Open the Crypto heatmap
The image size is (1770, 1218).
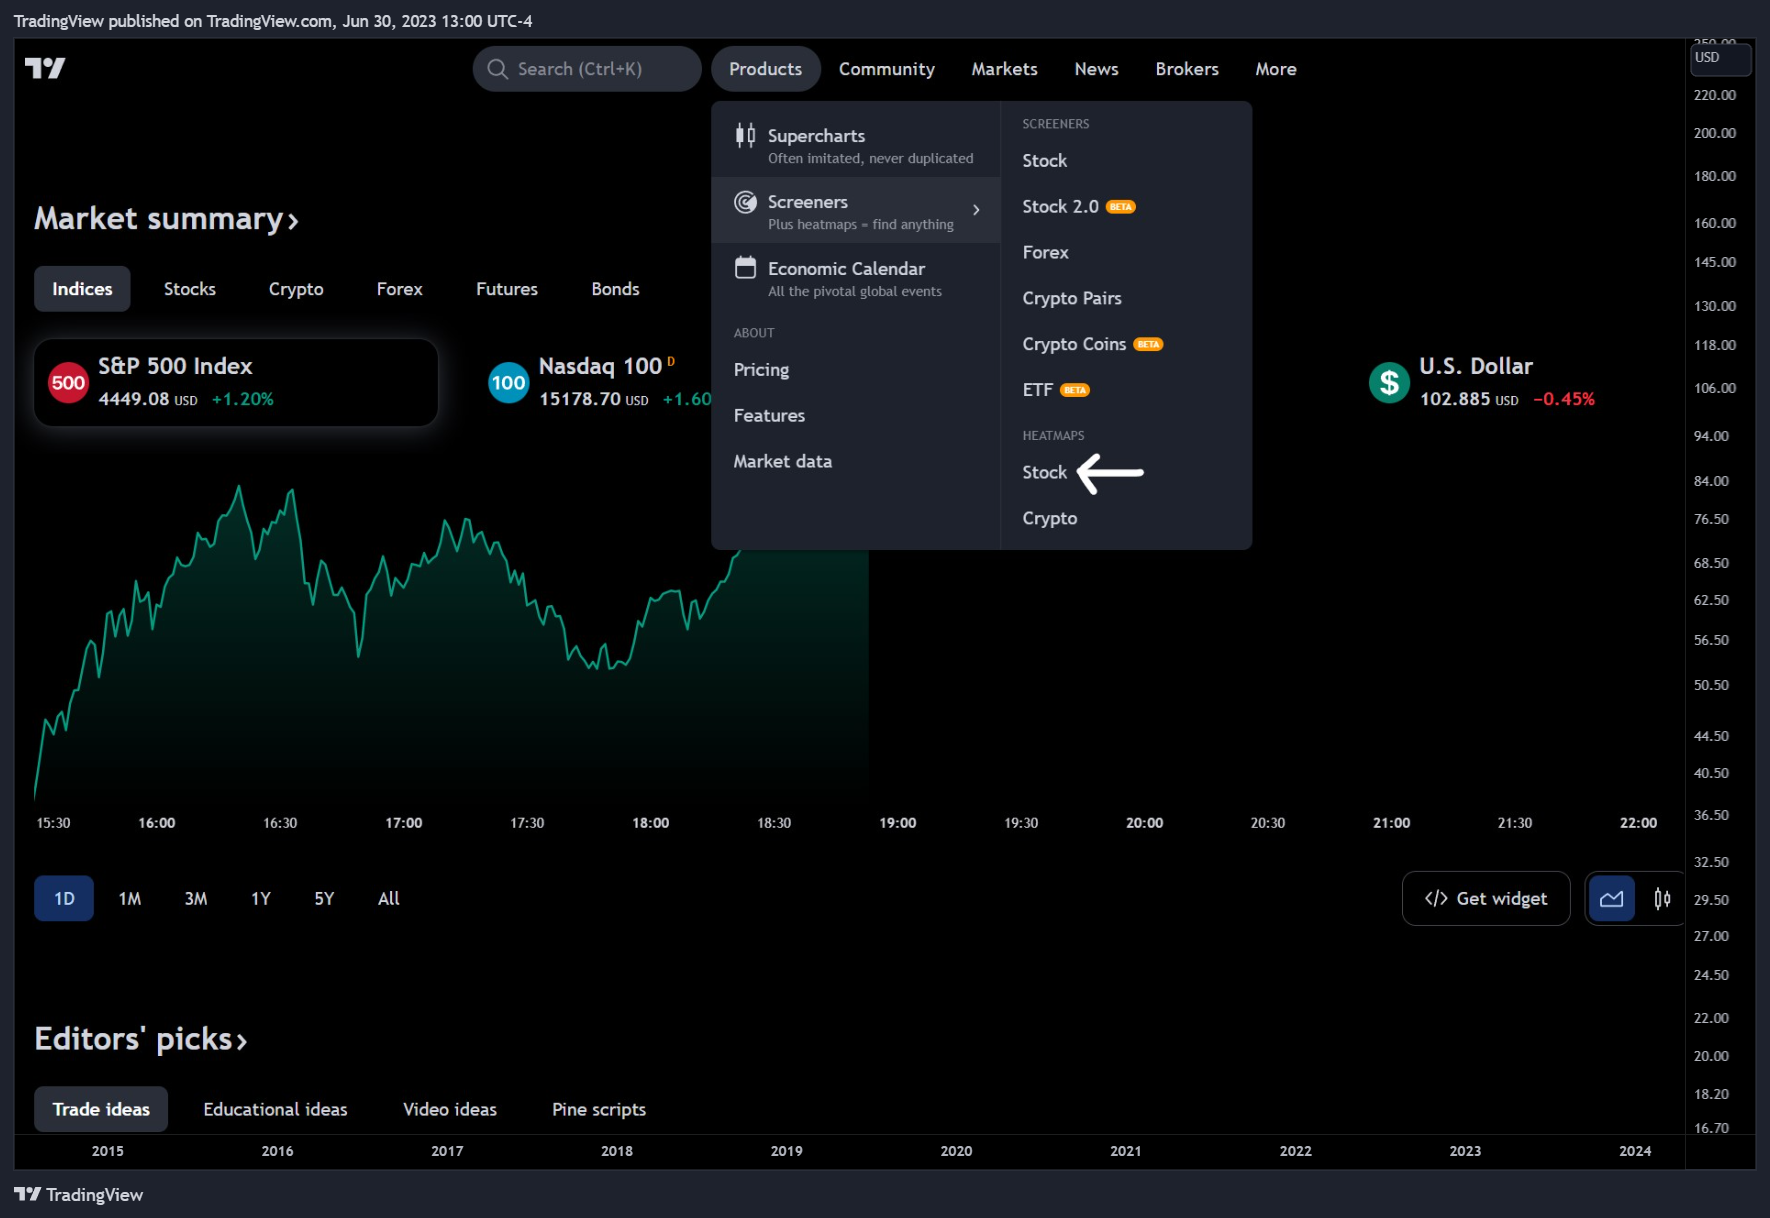click(1050, 518)
